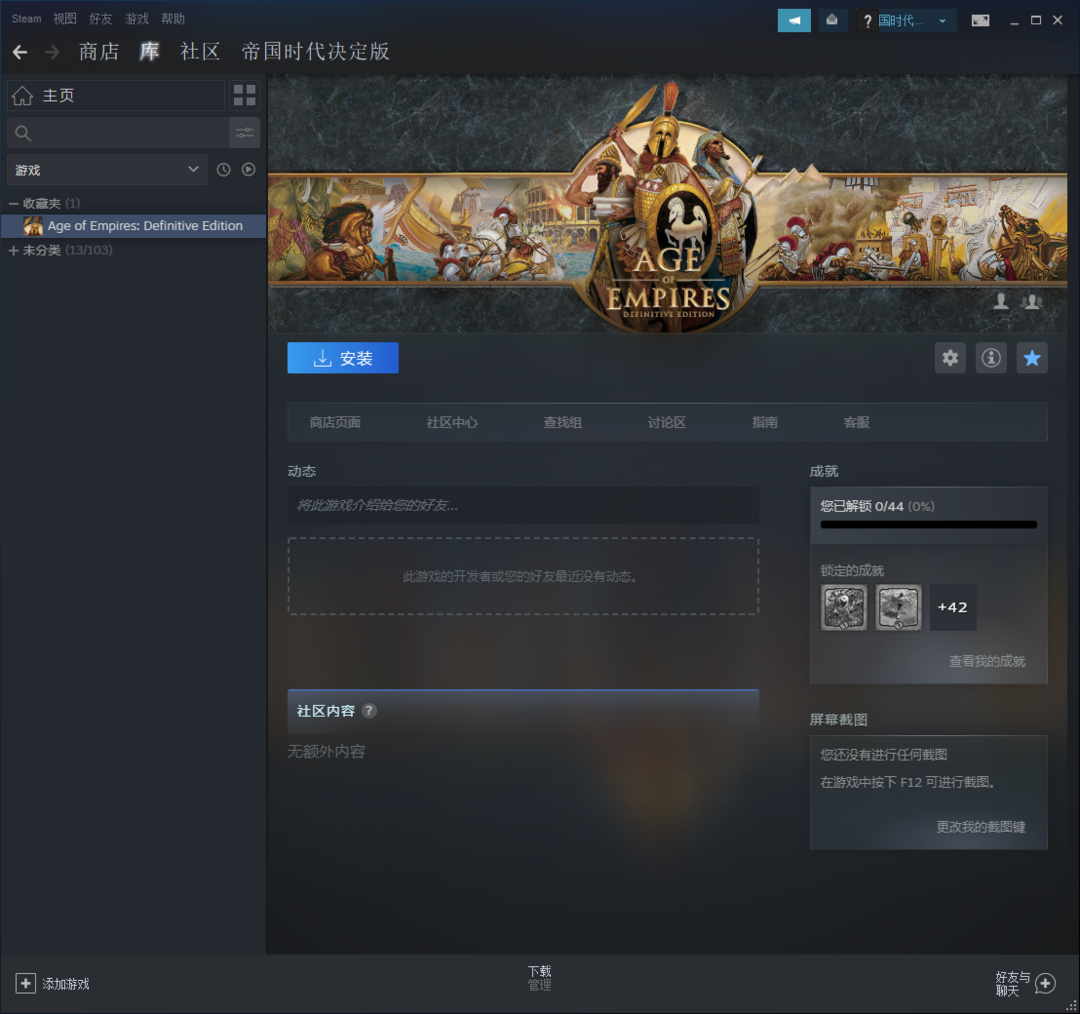Open the 视图 menu
Screen dimensions: 1080x1014
pos(64,19)
